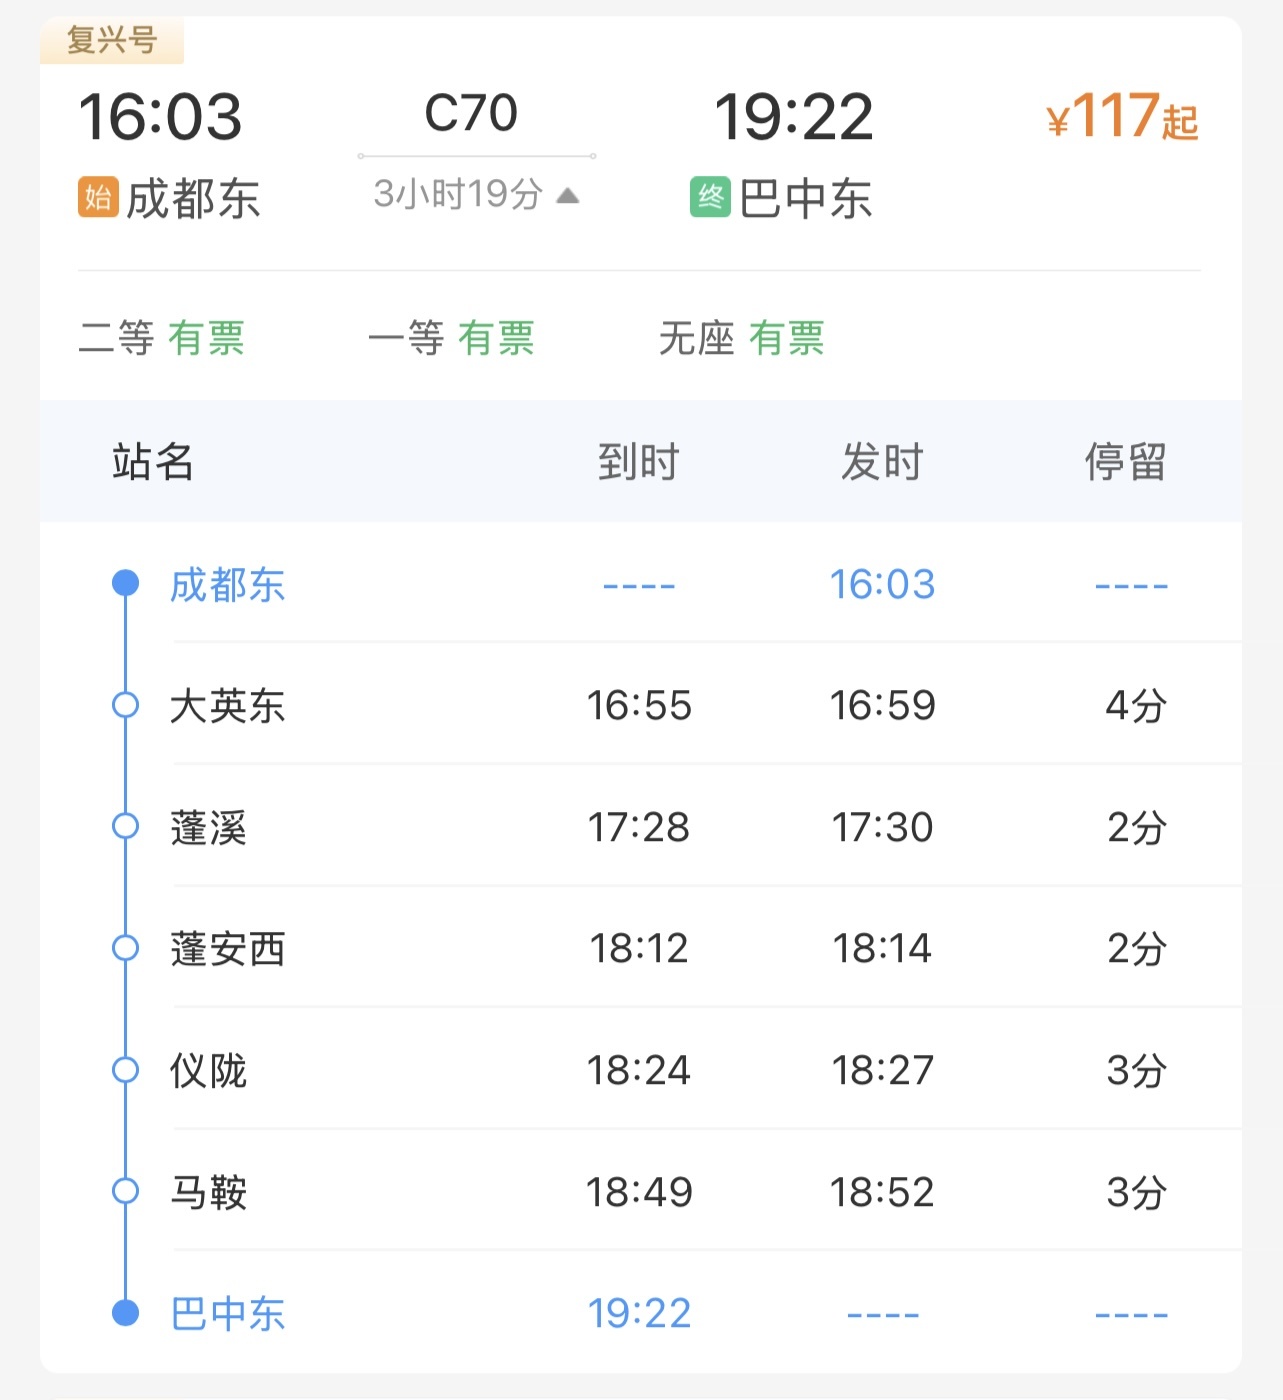Click the 站名 column header
The image size is (1283, 1400).
pyautogui.click(x=153, y=462)
